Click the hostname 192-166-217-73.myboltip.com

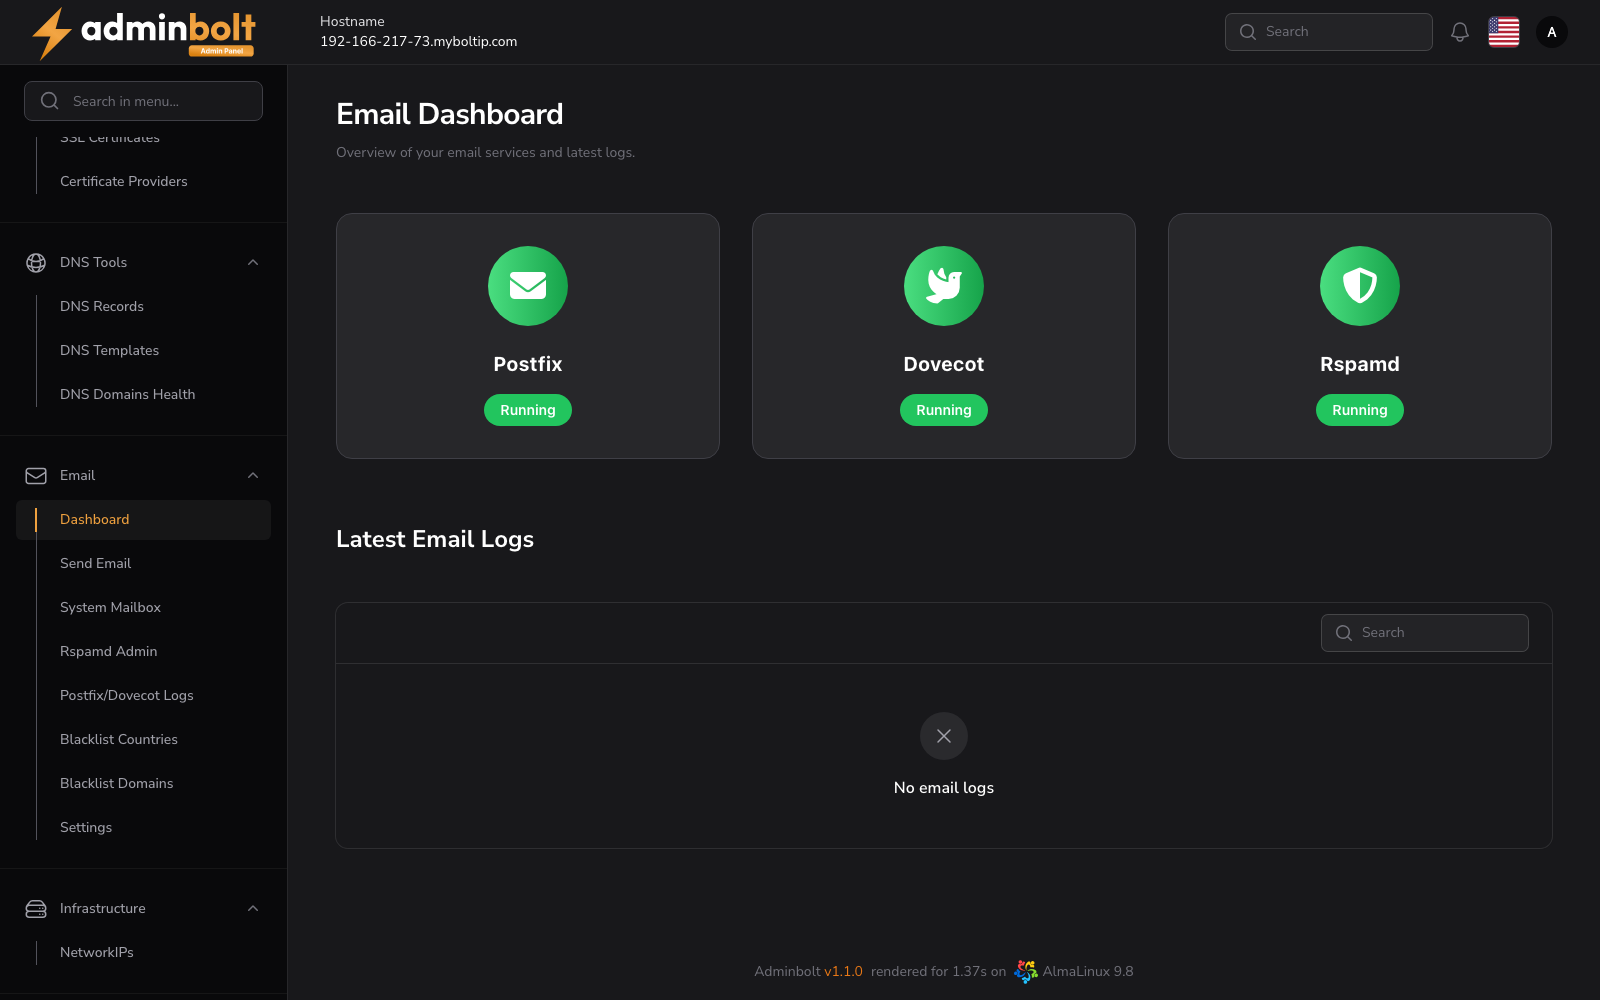pyautogui.click(x=419, y=41)
